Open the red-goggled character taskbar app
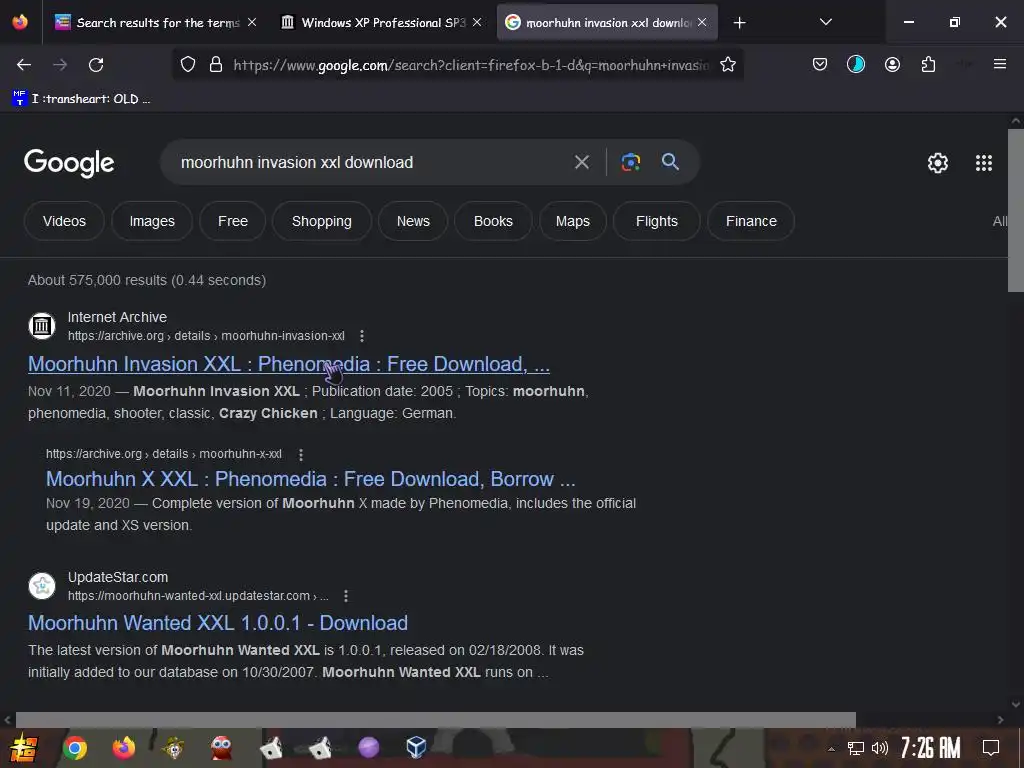This screenshot has height=768, width=1024. (x=222, y=747)
